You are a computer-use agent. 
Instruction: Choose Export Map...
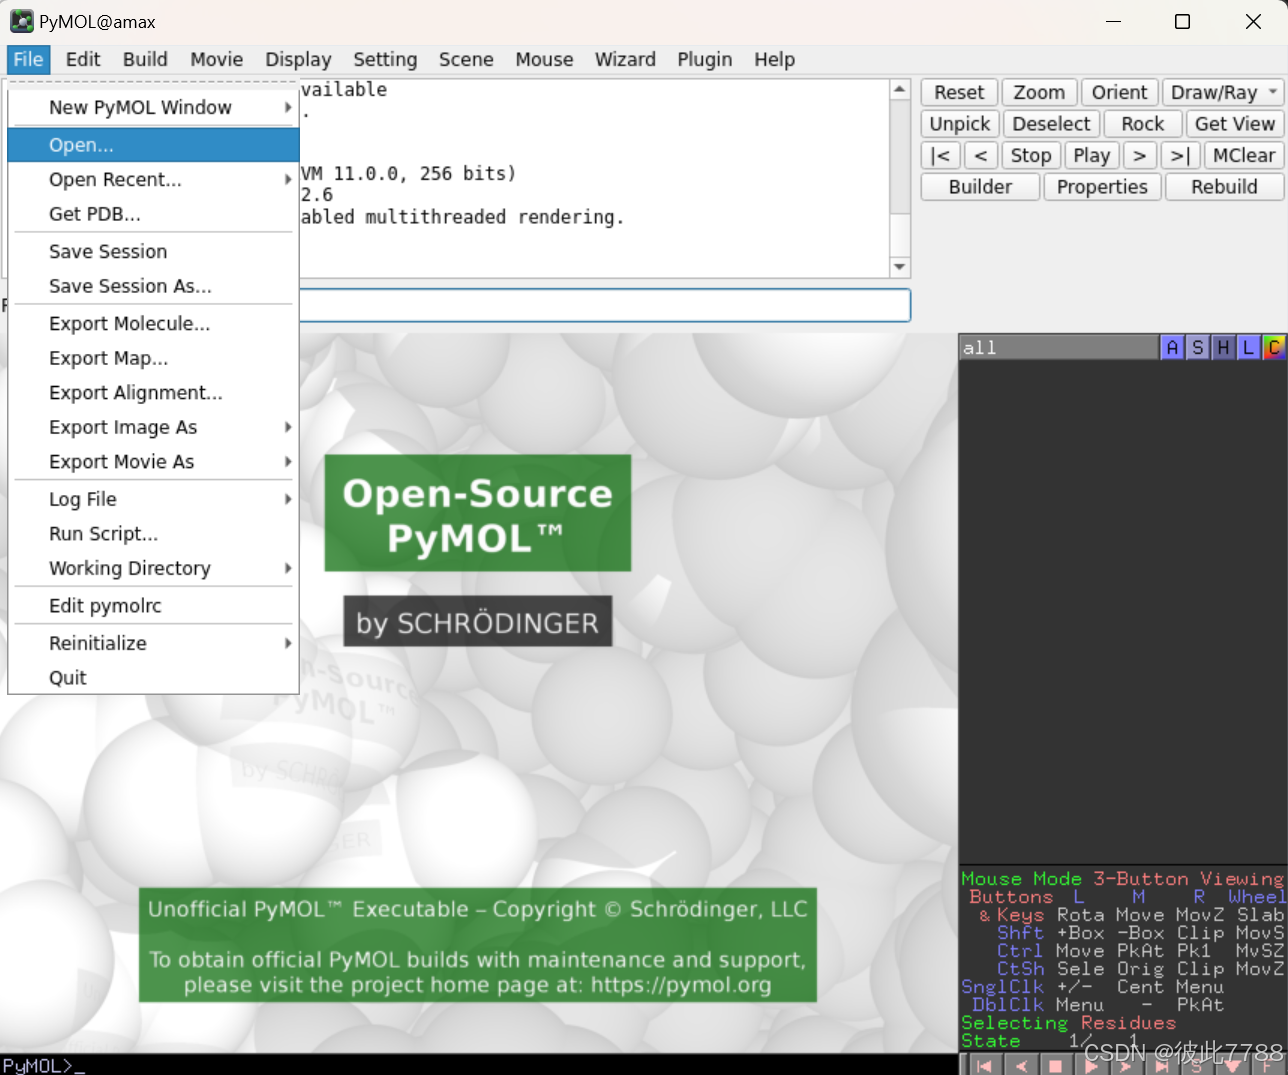[154, 358]
